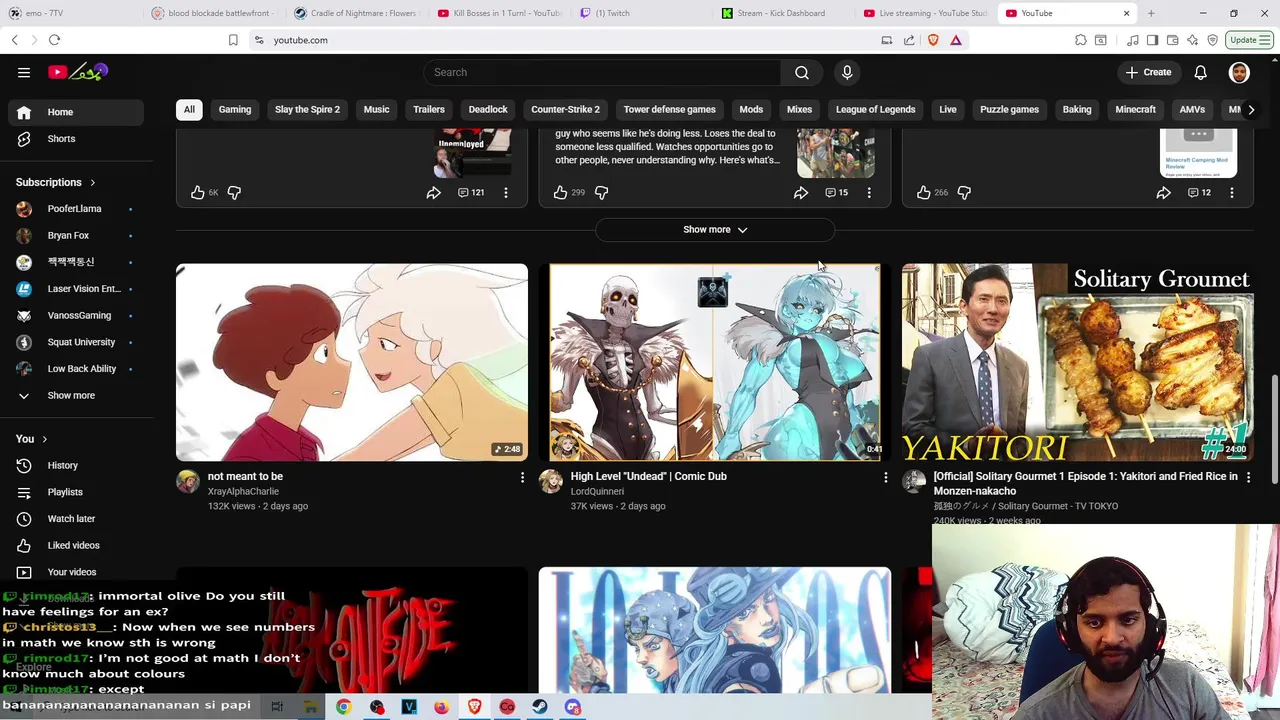
Task: Share the post with 121 comments
Action: (x=433, y=192)
